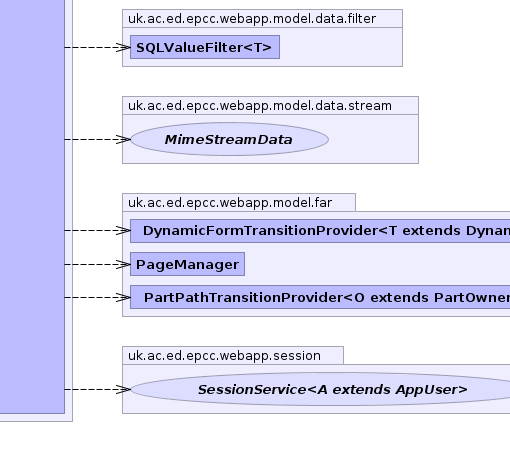This screenshot has height=459, width=510.
Task: Click the arrowhead pointing at DynamicFormTransitionProvider
Action: pos(123,231)
